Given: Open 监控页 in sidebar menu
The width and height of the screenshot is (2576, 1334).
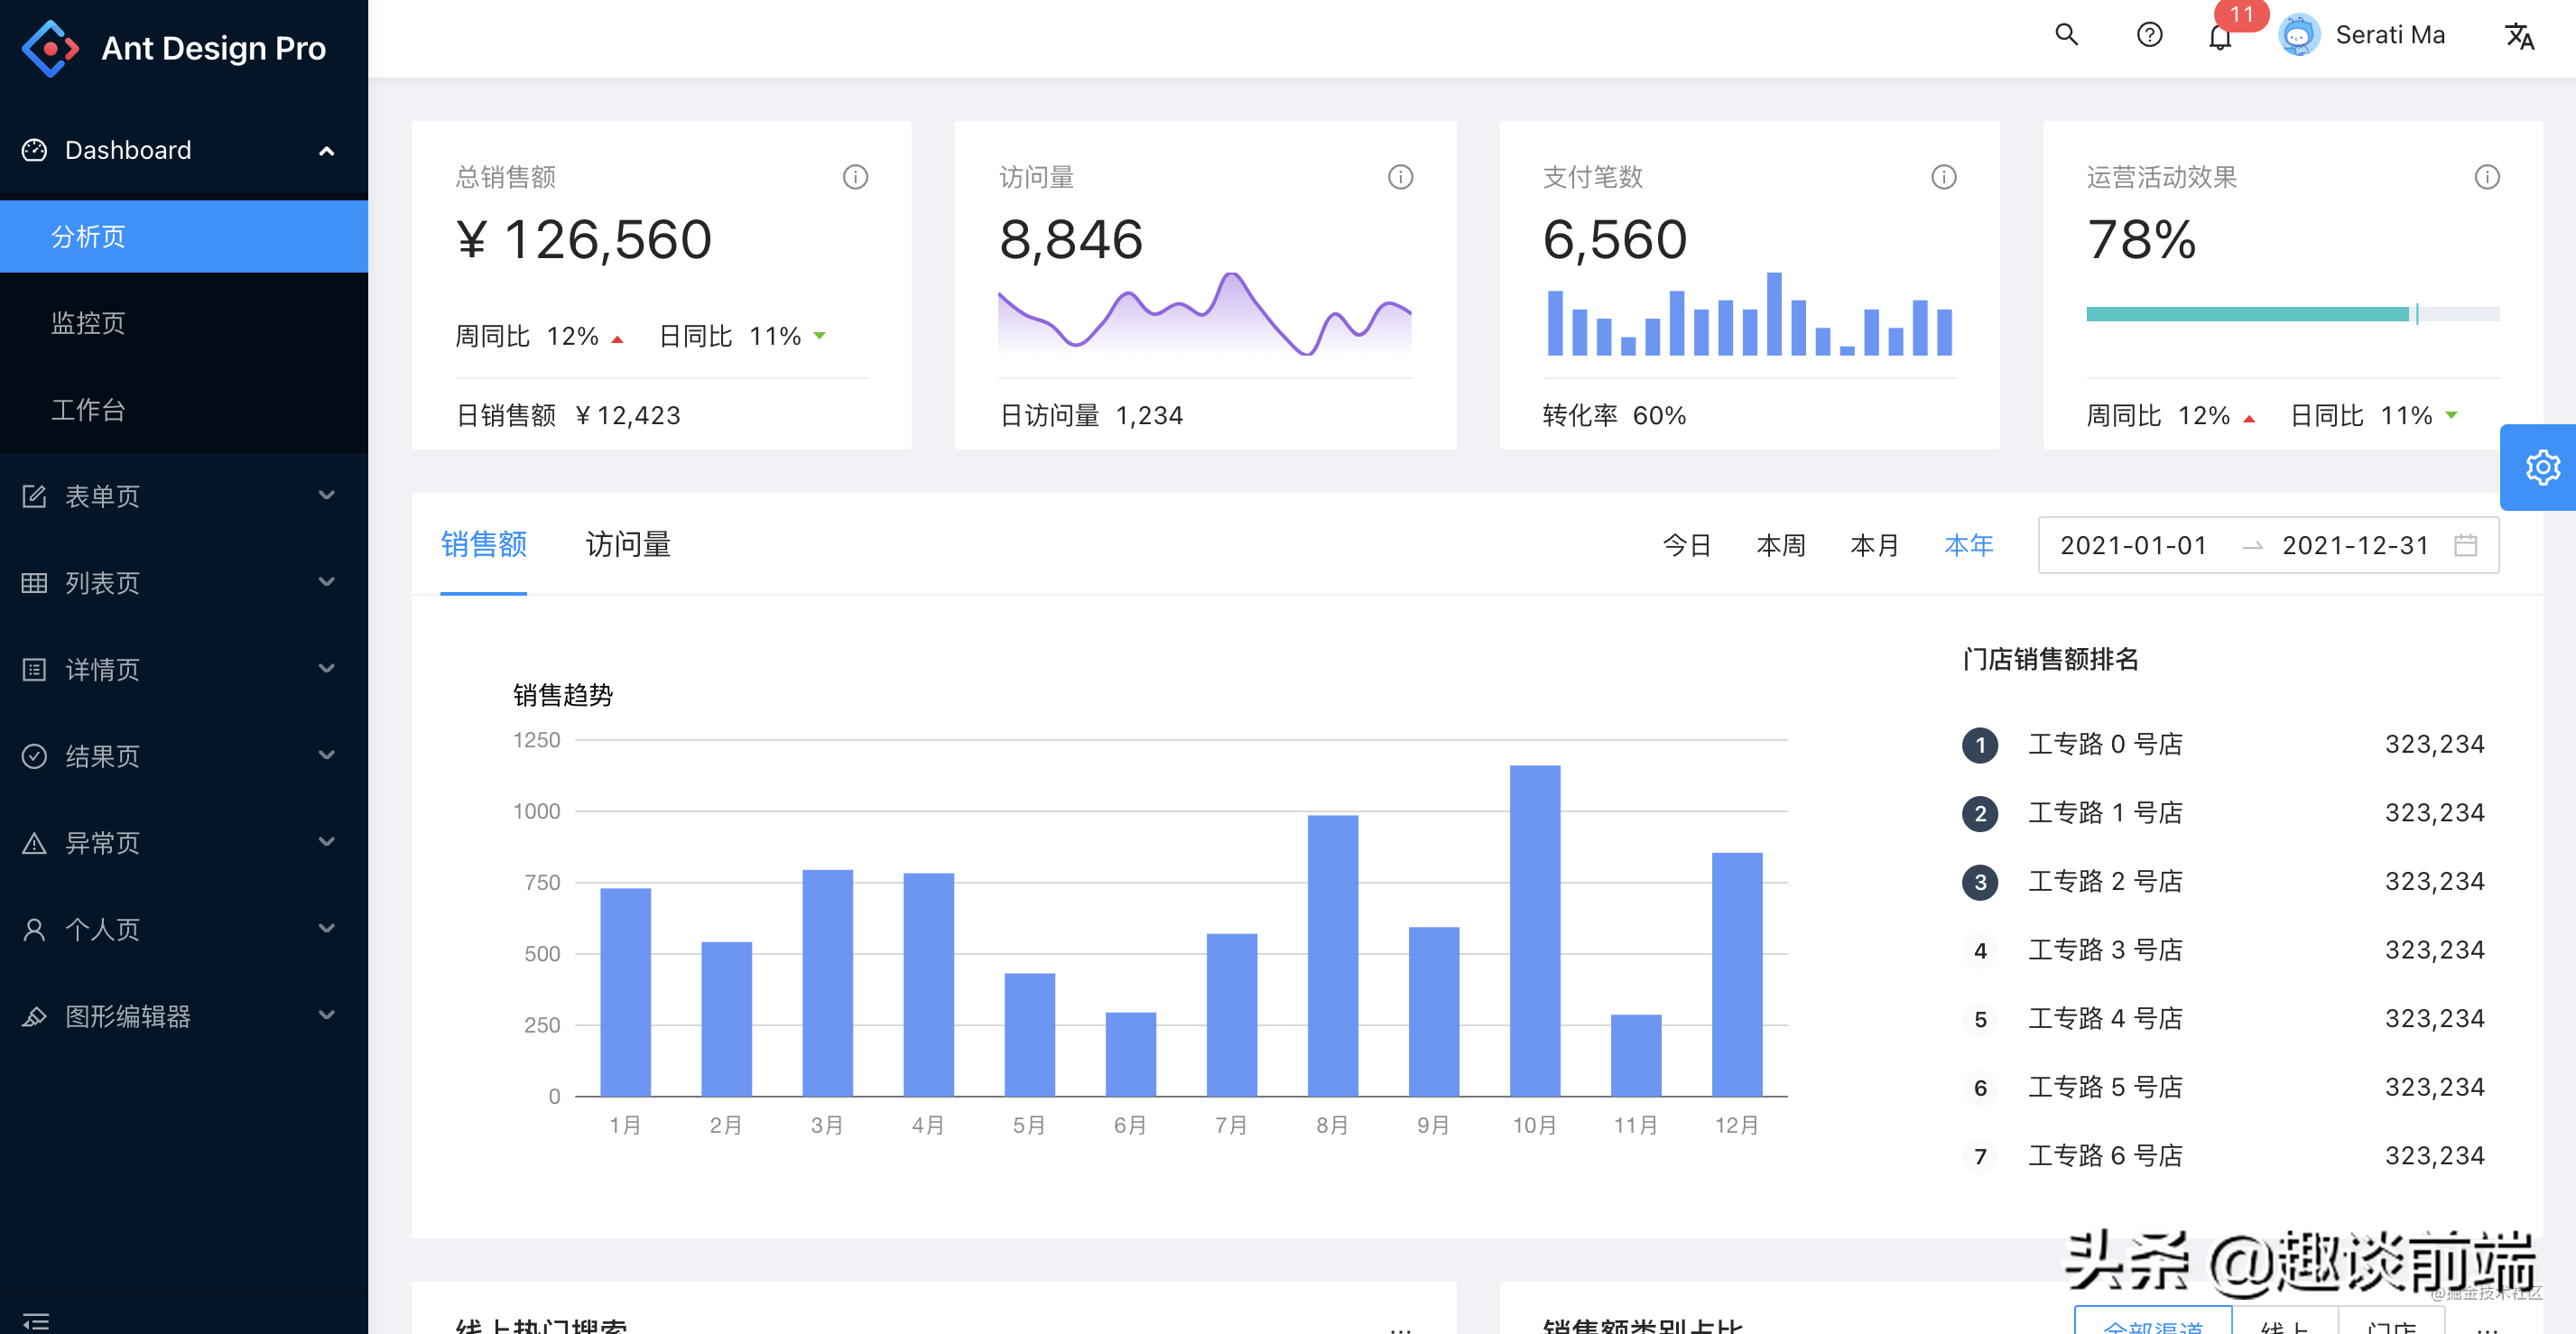Looking at the screenshot, I should (x=88, y=323).
